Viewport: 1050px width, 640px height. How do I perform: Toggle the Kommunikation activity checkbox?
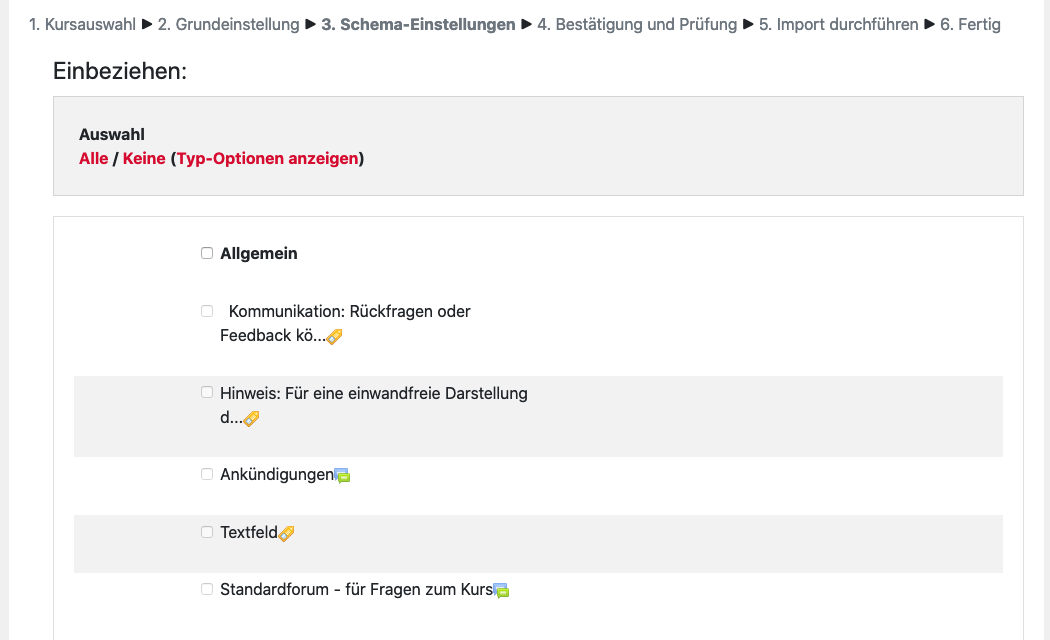point(207,311)
